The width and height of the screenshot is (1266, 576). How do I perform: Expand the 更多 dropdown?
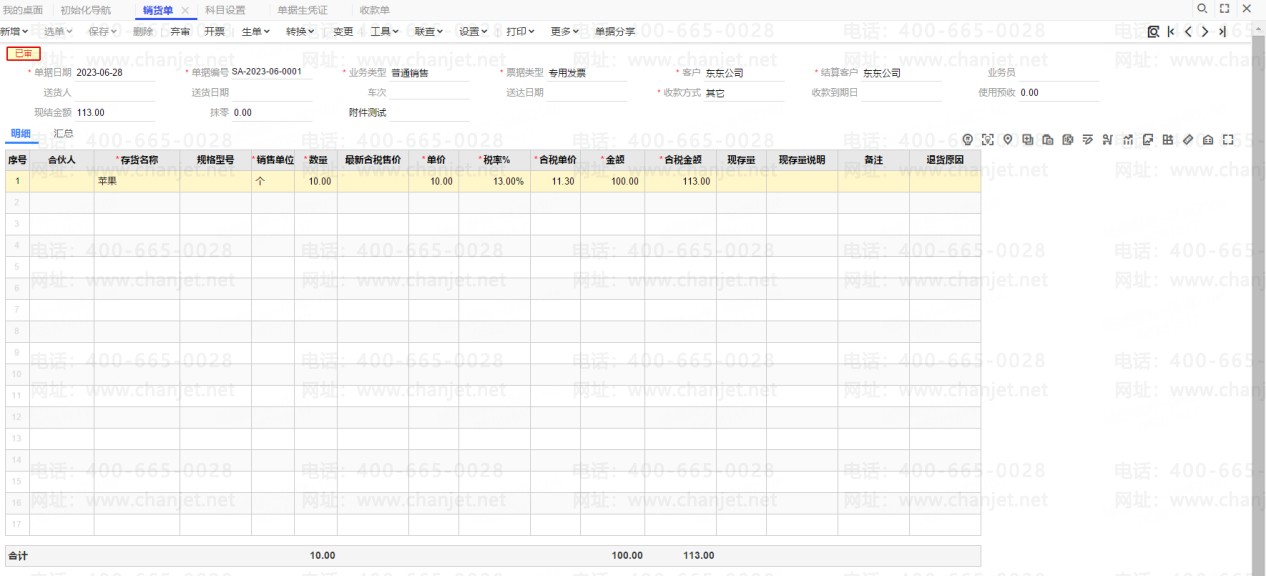tap(565, 32)
